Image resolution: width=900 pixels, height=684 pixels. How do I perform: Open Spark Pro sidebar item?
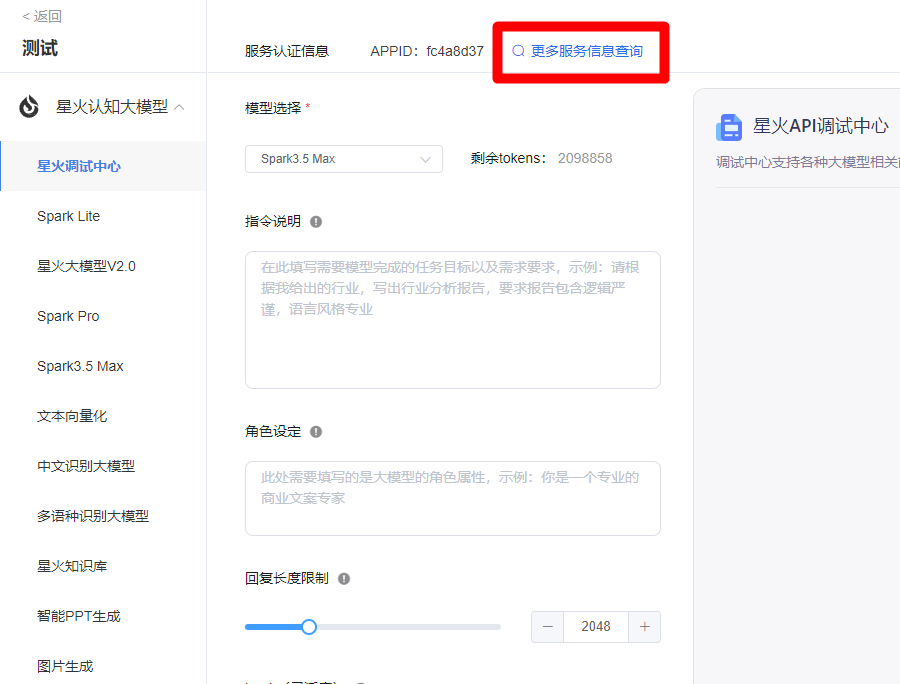[68, 316]
